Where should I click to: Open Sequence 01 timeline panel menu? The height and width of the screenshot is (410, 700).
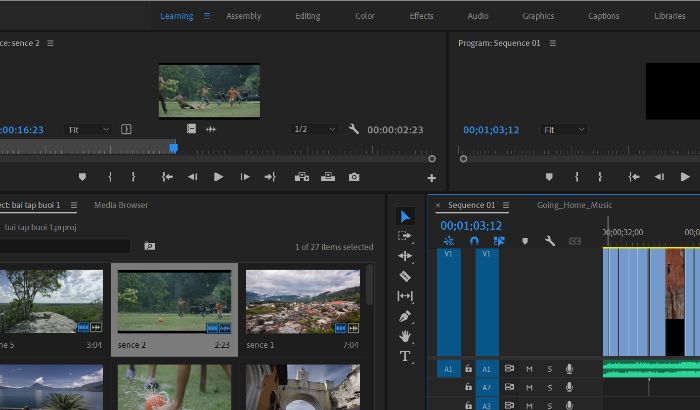coord(506,205)
